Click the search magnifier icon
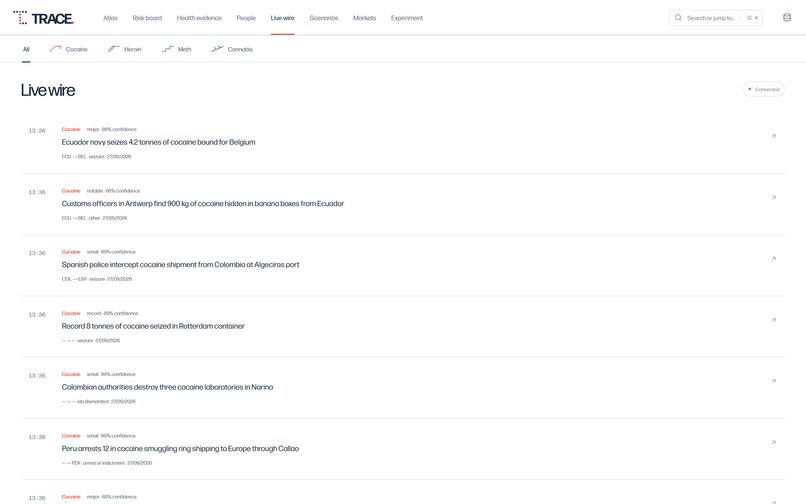This screenshot has height=504, width=806. 678,17
